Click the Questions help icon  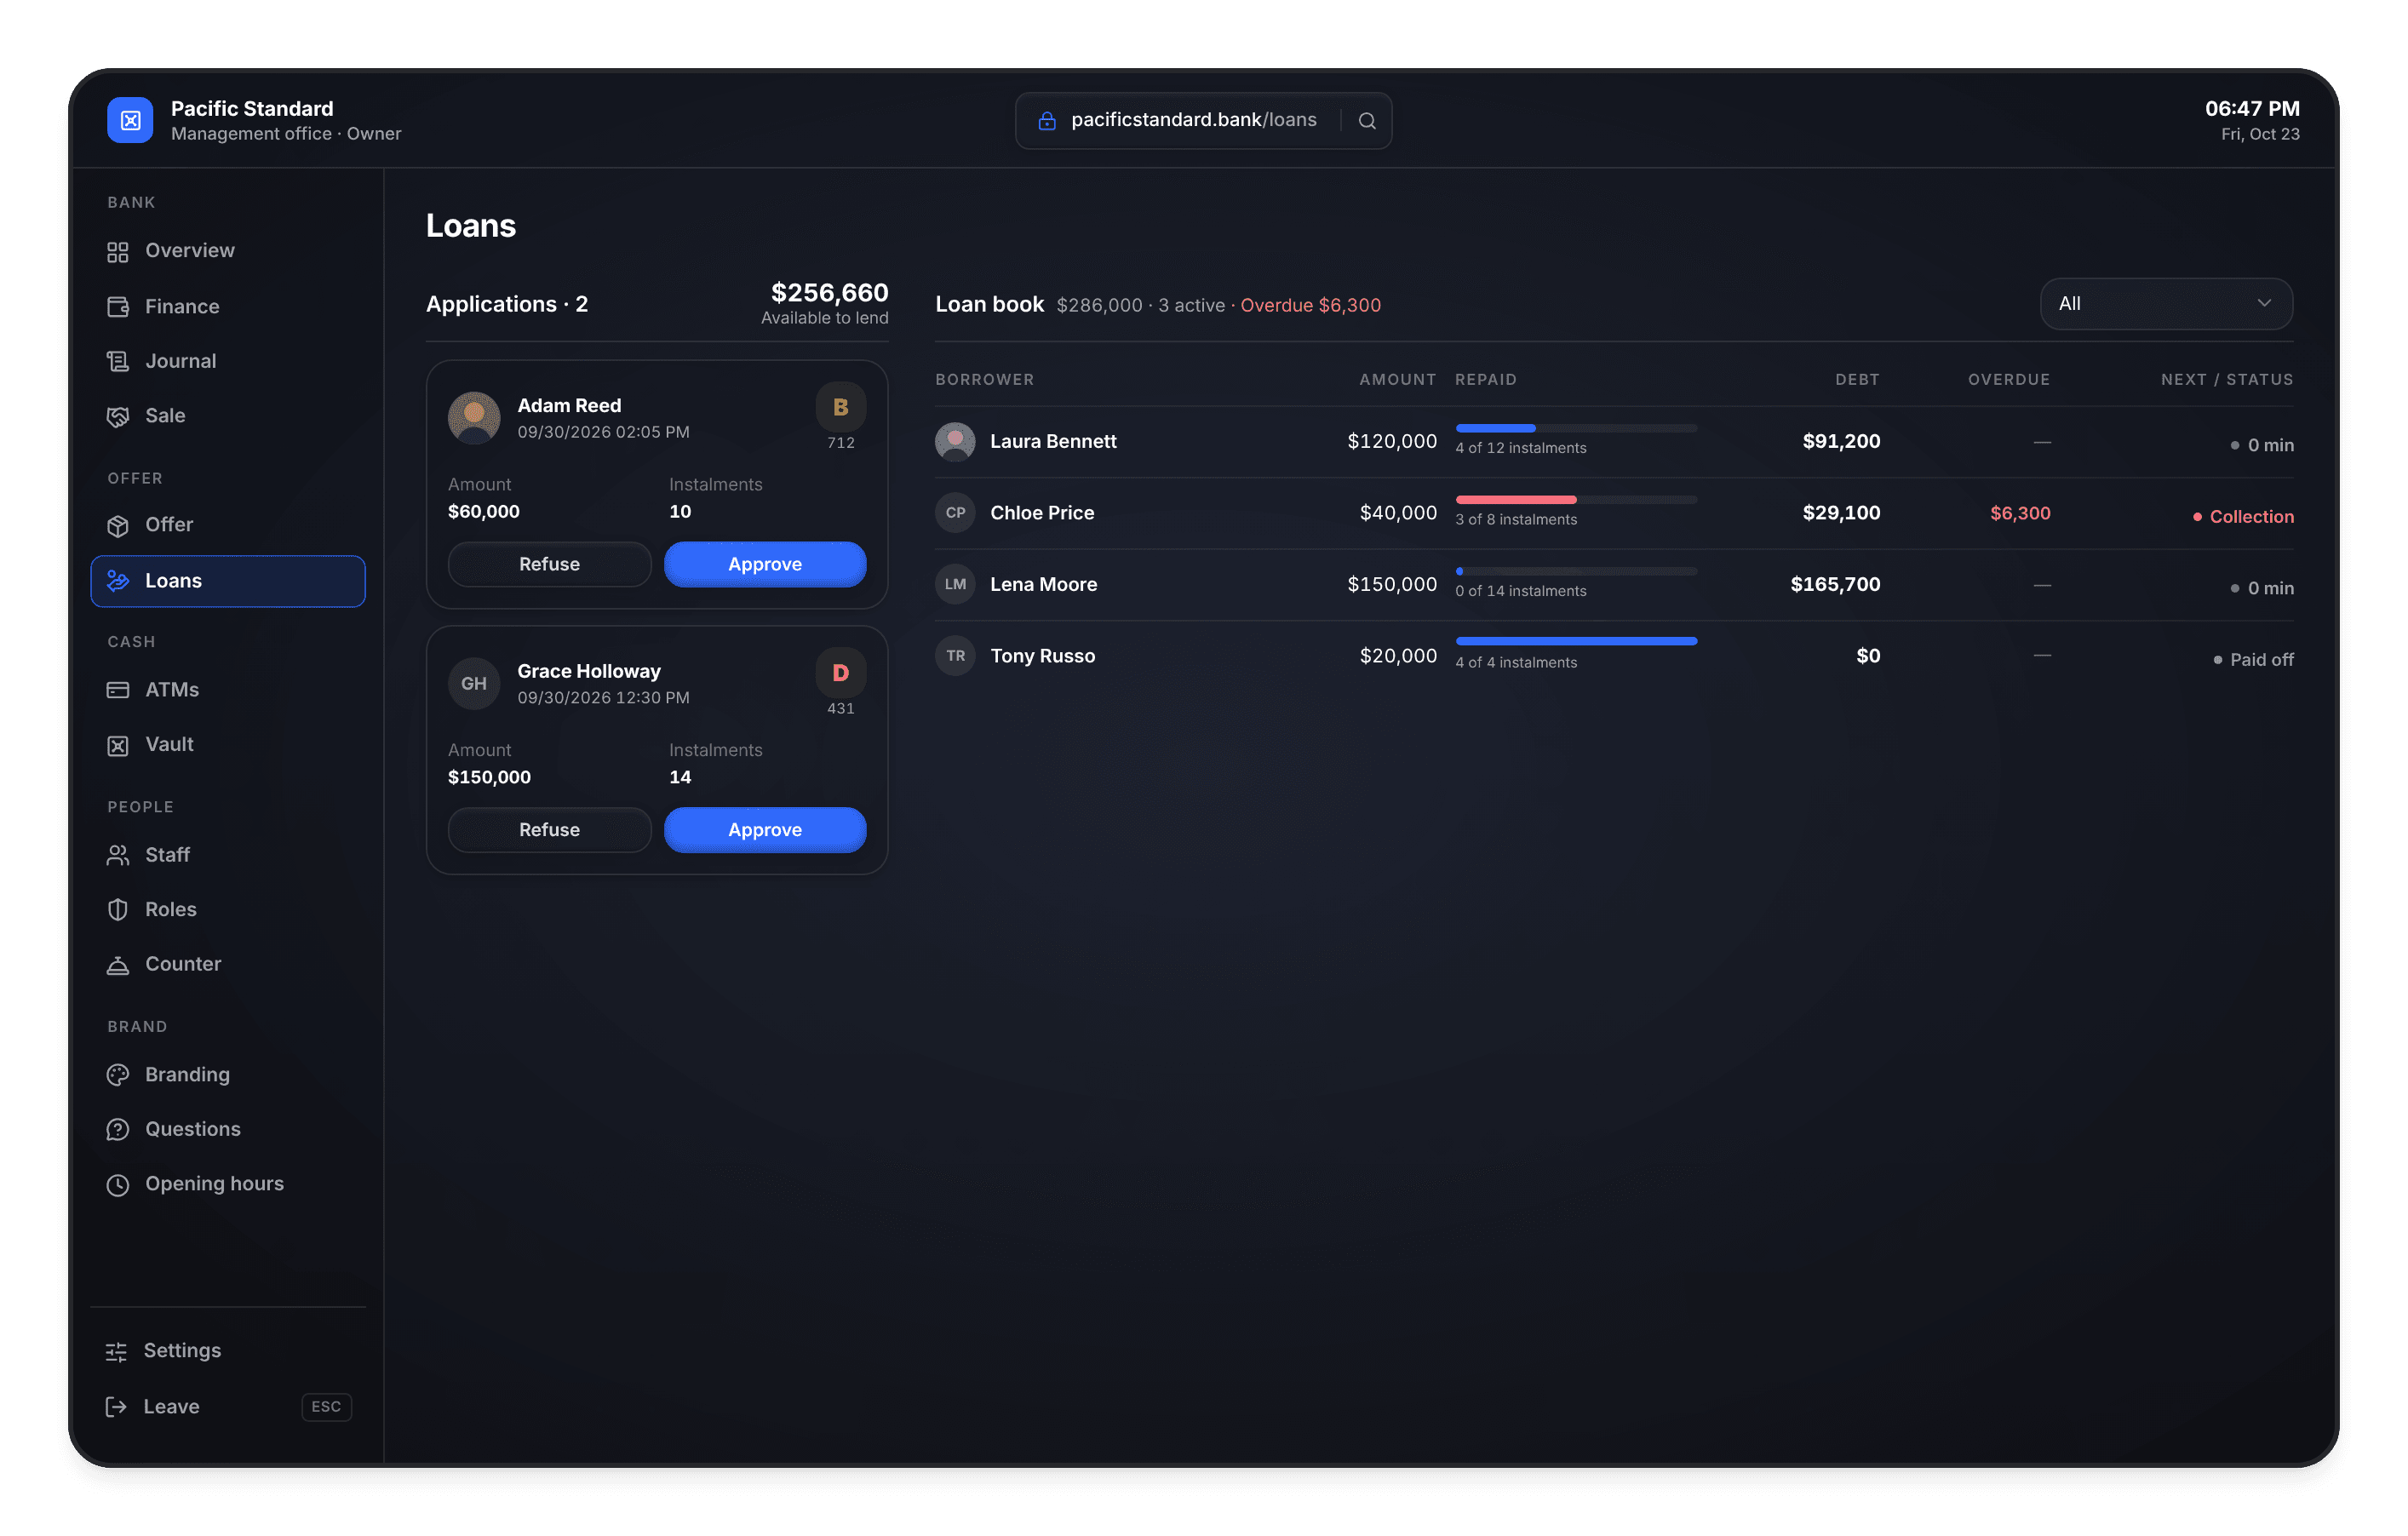(x=118, y=1129)
